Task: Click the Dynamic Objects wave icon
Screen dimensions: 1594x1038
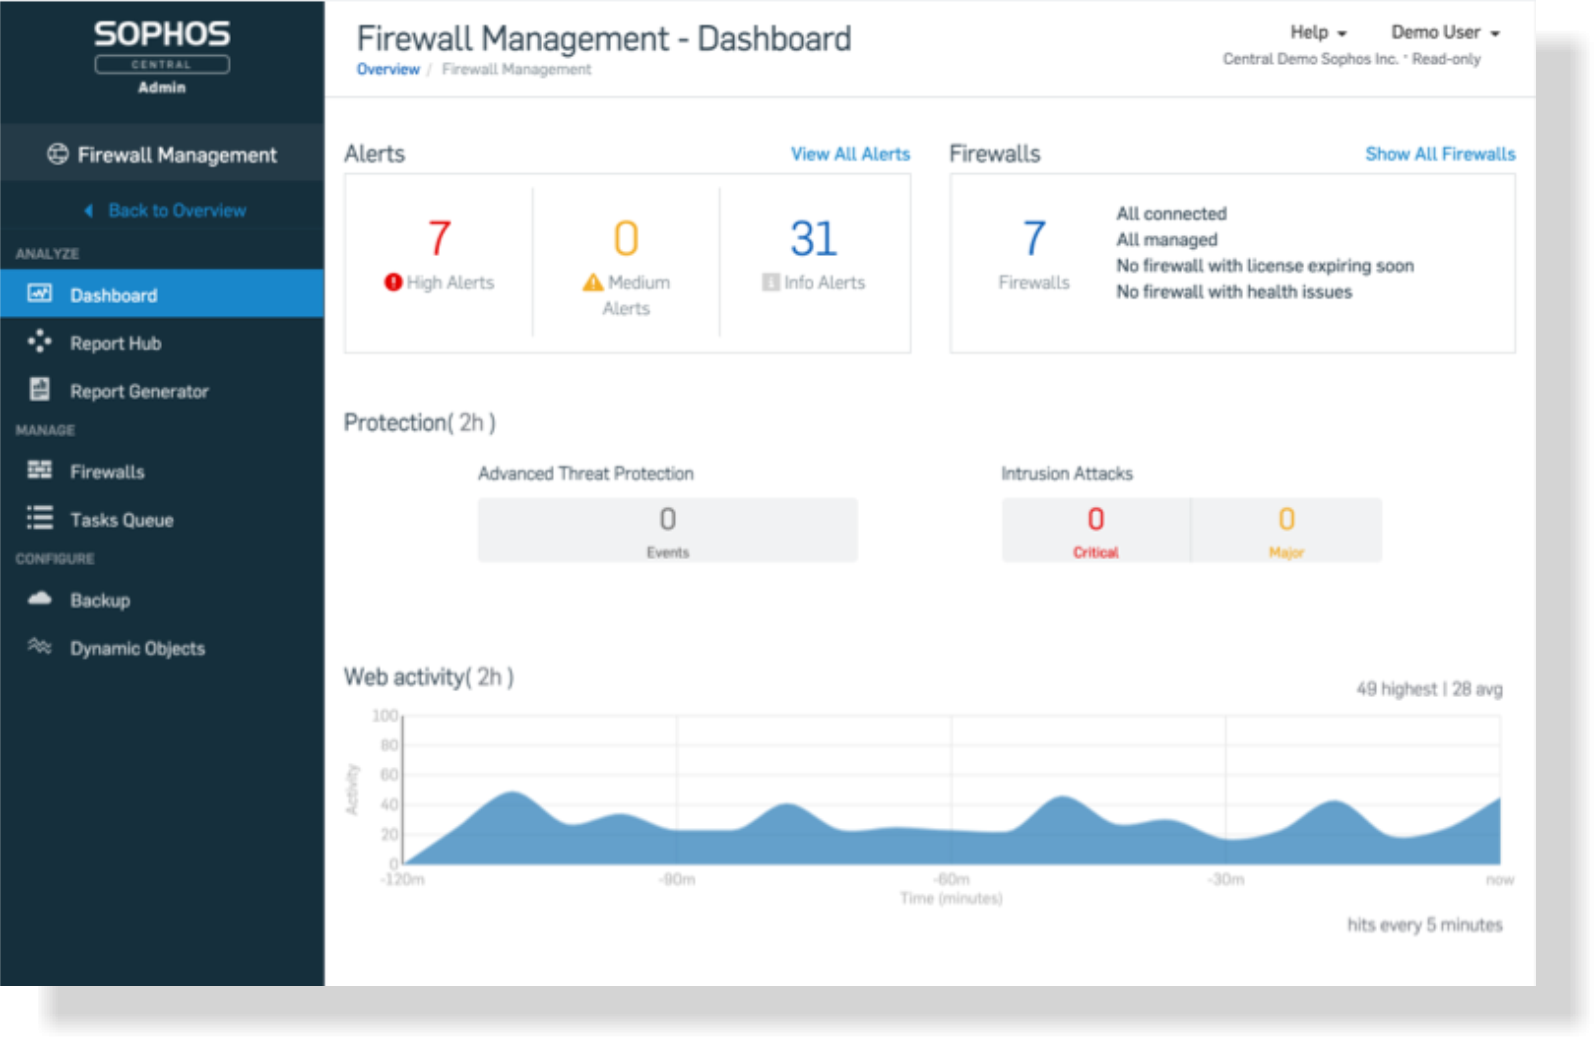Action: (x=40, y=646)
